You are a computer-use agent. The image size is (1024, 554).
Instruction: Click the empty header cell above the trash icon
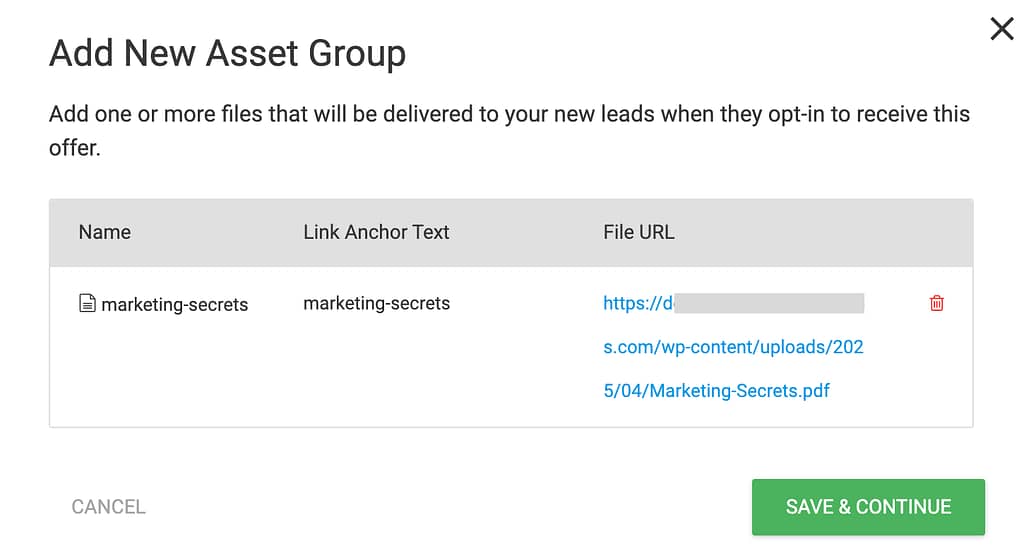tap(936, 233)
